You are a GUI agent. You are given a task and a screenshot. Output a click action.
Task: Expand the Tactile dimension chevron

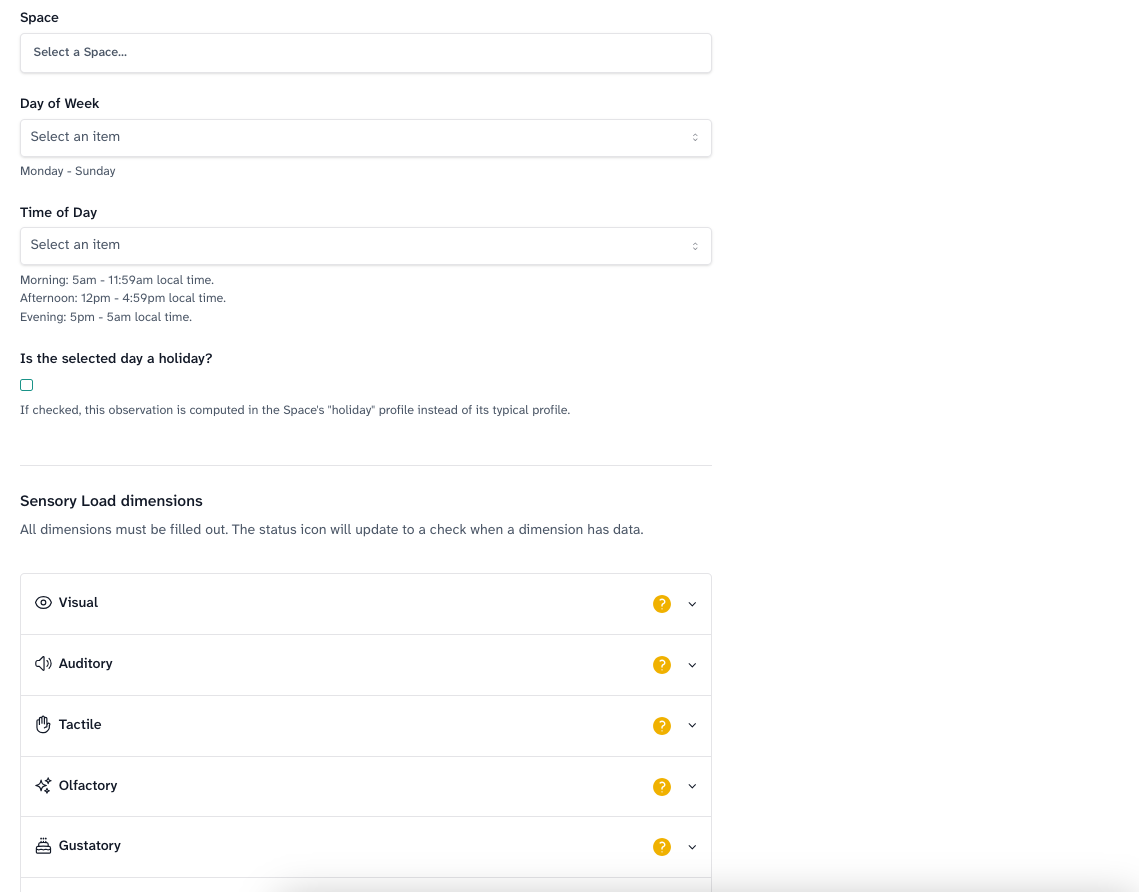tap(692, 726)
